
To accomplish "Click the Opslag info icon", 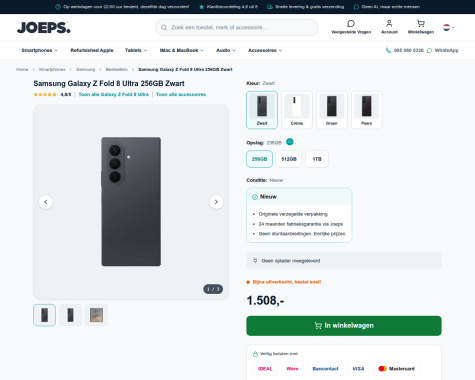I will [290, 142].
